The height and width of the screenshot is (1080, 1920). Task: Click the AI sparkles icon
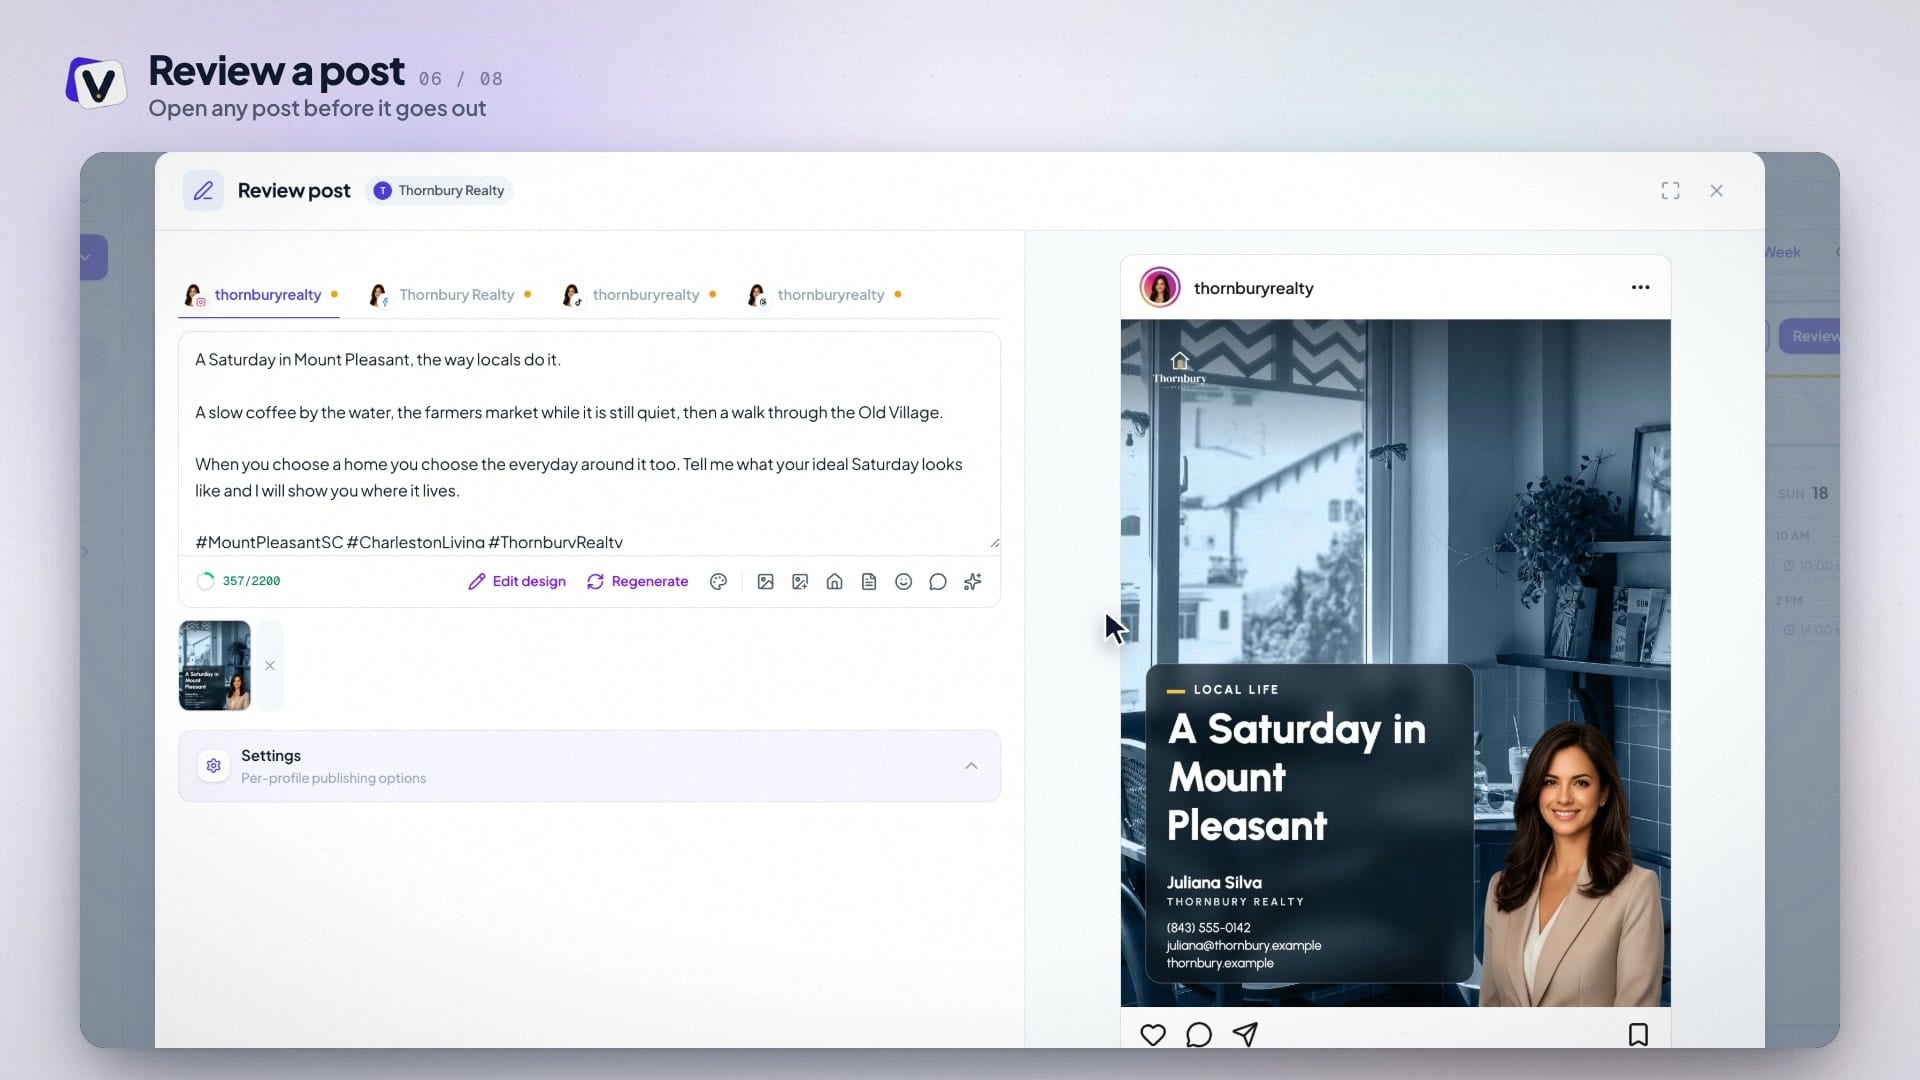972,582
